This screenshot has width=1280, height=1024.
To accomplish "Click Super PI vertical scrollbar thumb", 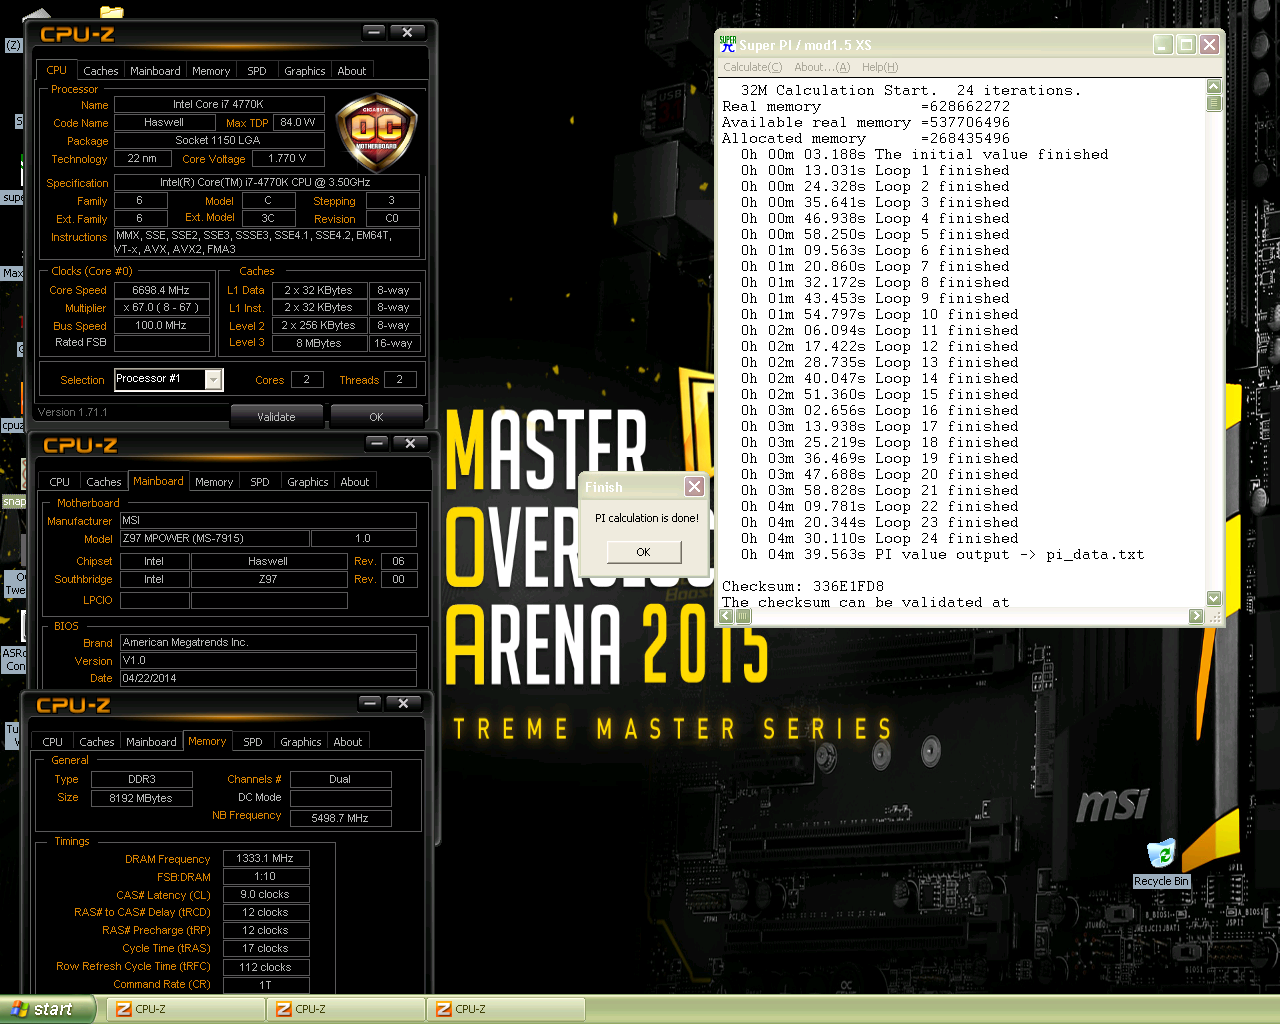I will [1214, 102].
